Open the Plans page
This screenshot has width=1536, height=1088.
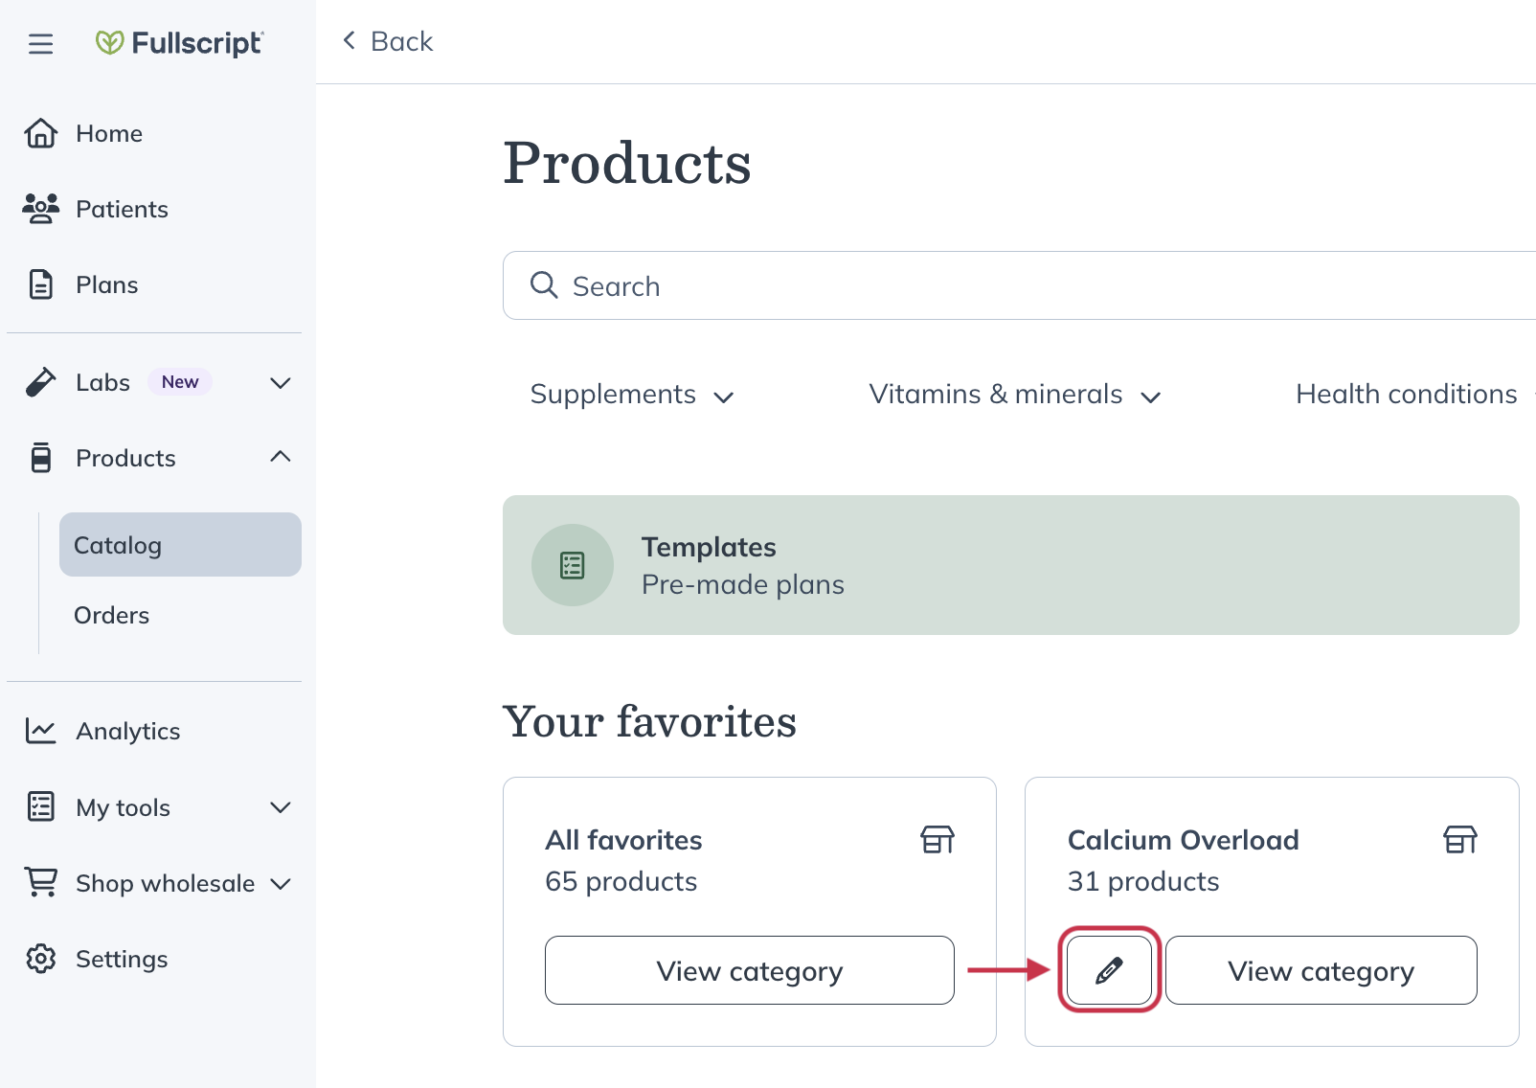[106, 285]
